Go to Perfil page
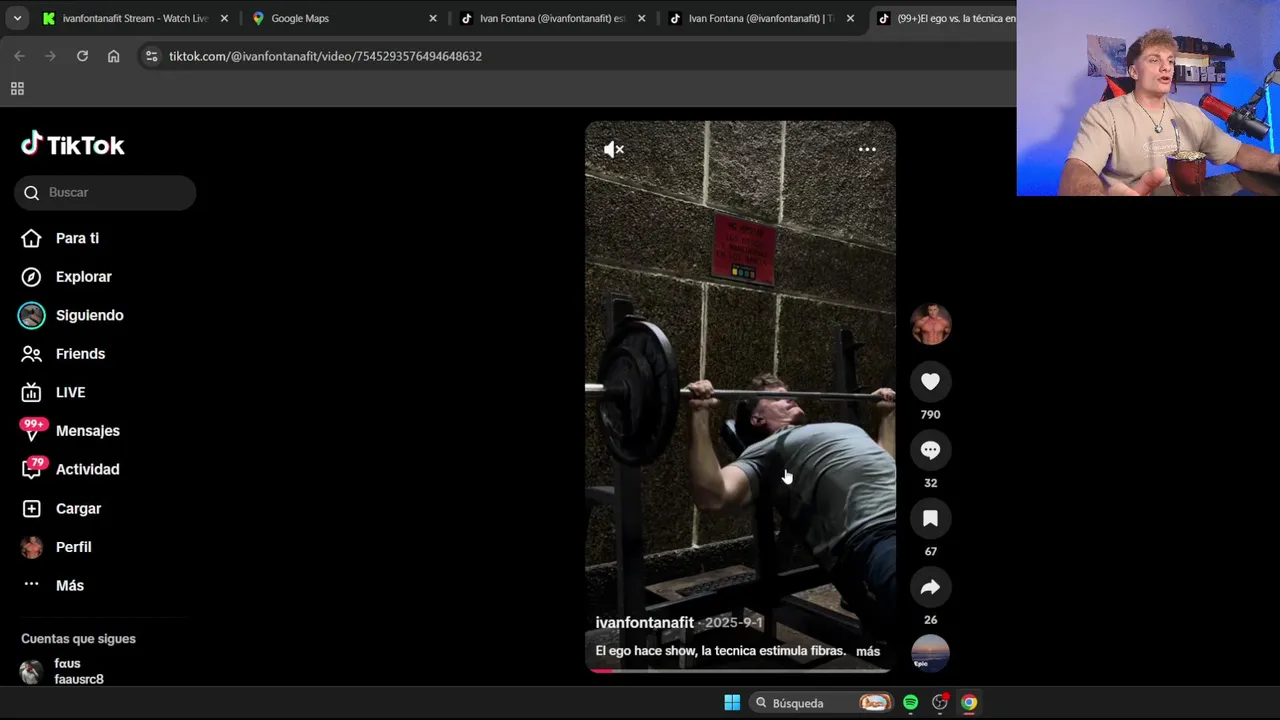 (73, 547)
